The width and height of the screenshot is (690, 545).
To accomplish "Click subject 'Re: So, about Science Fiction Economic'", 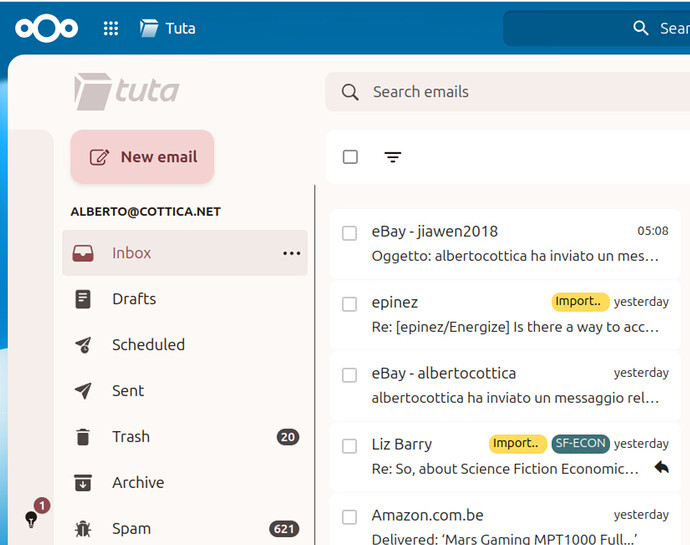I will point(505,469).
